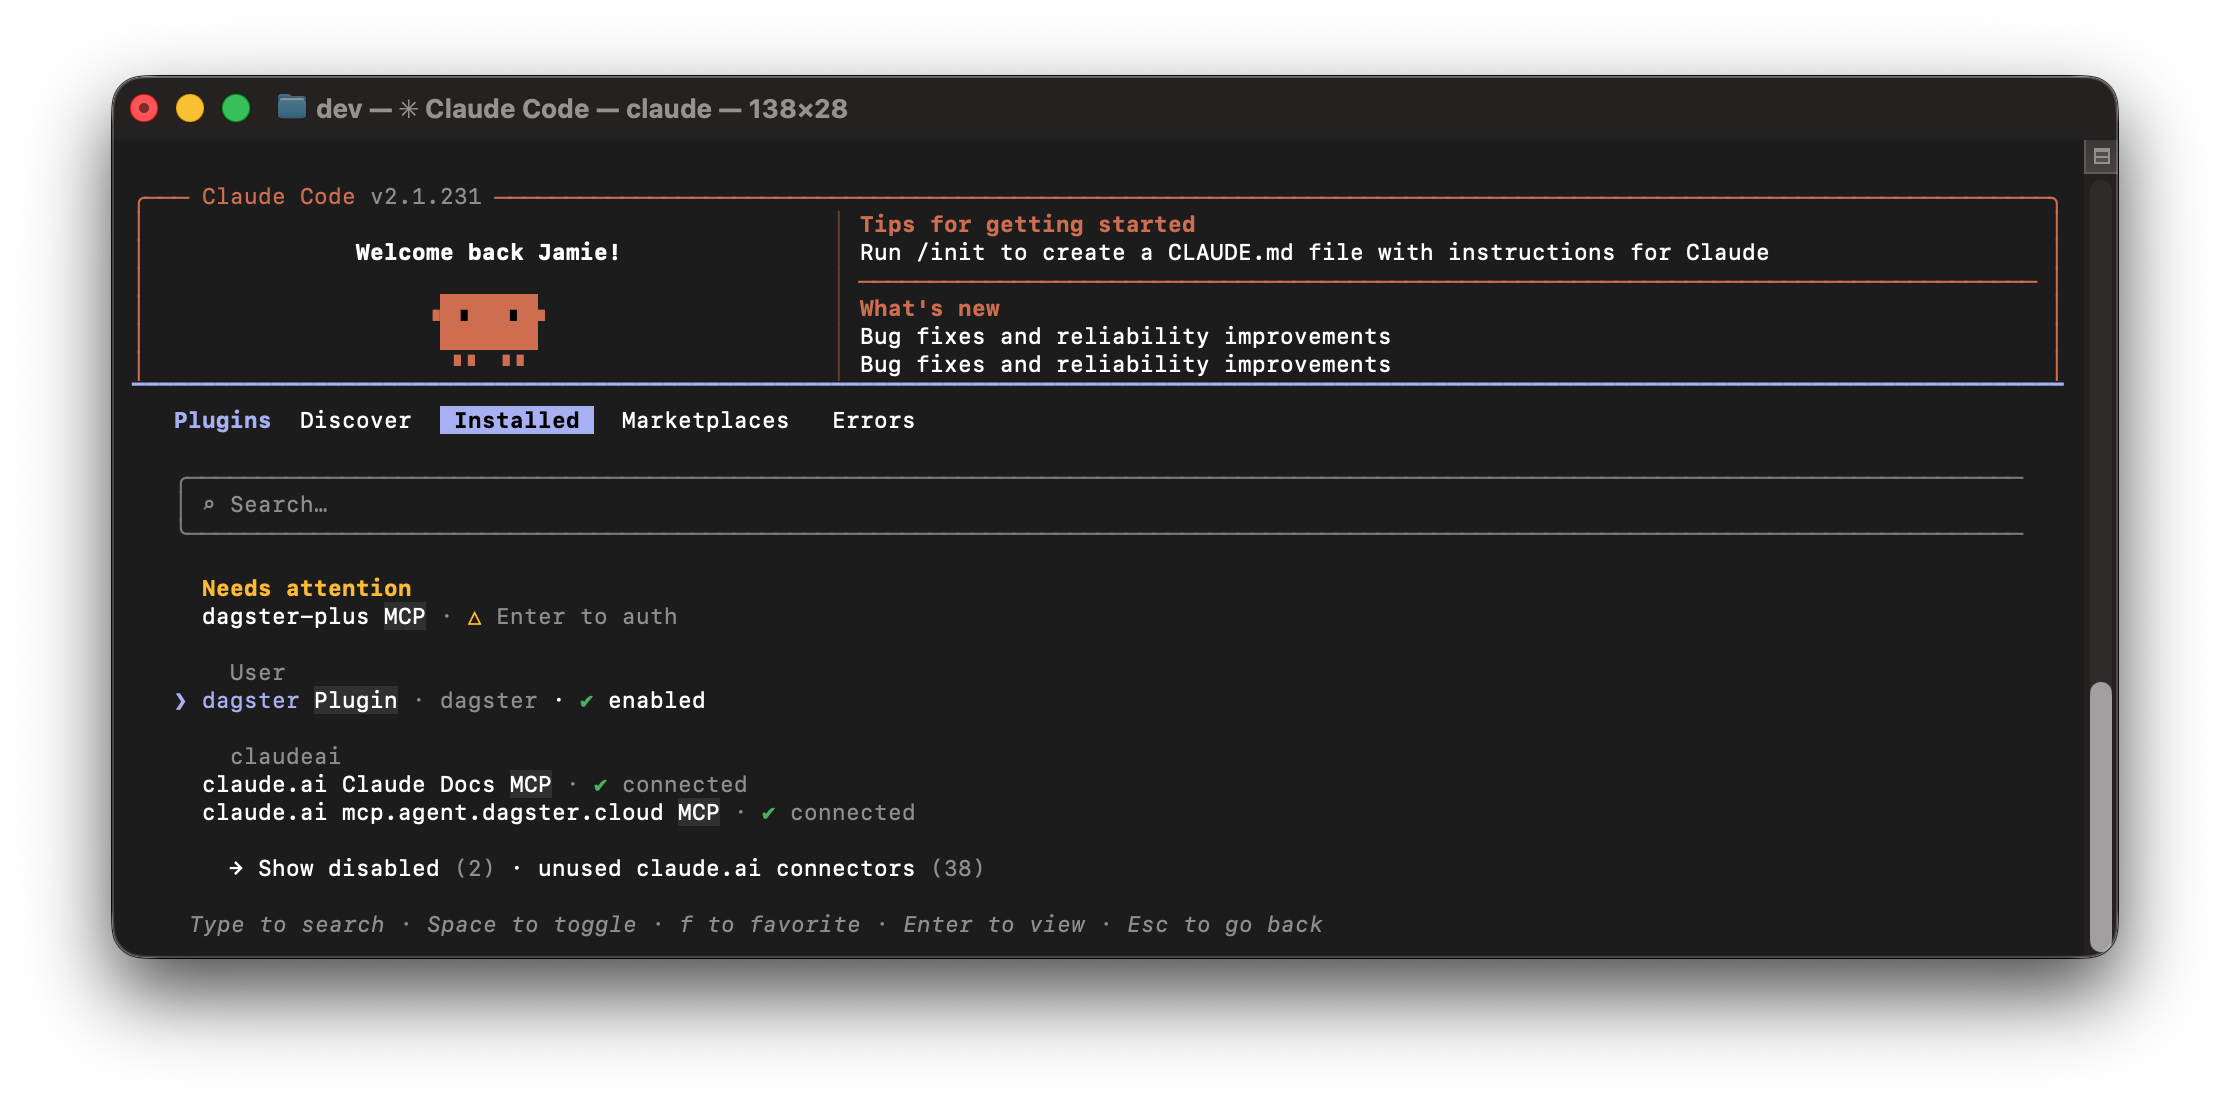The height and width of the screenshot is (1106, 2230).
Task: Click the search magnifier icon
Action: point(209,505)
